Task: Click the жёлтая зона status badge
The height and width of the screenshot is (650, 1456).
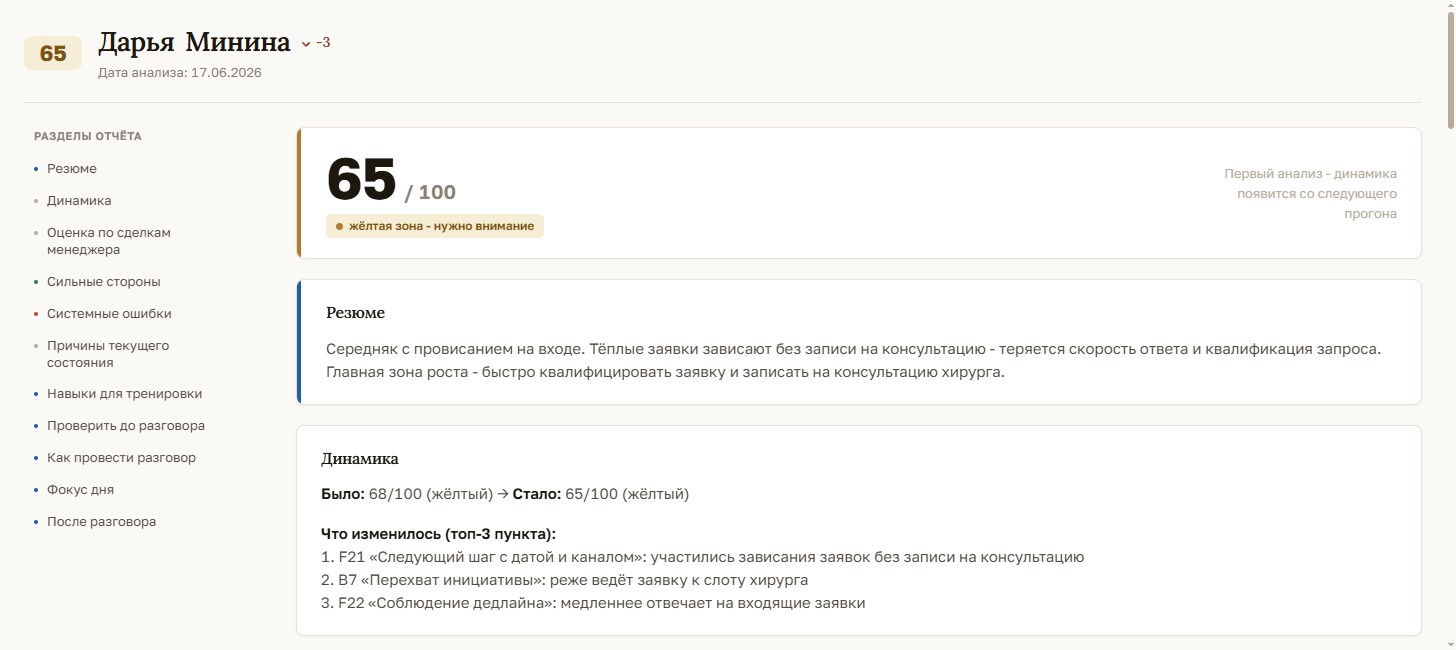Action: (435, 226)
